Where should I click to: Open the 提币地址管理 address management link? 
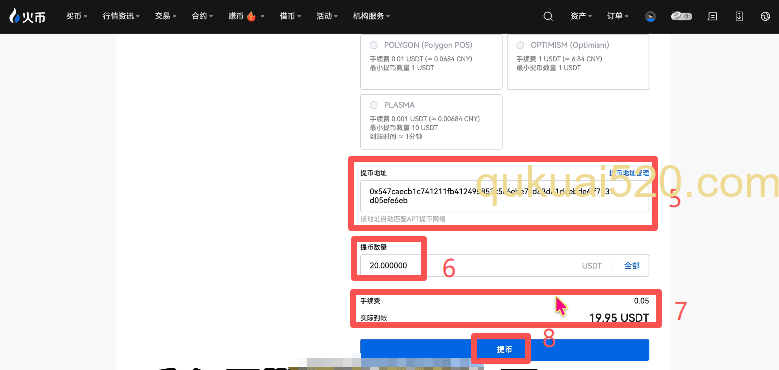tap(629, 173)
